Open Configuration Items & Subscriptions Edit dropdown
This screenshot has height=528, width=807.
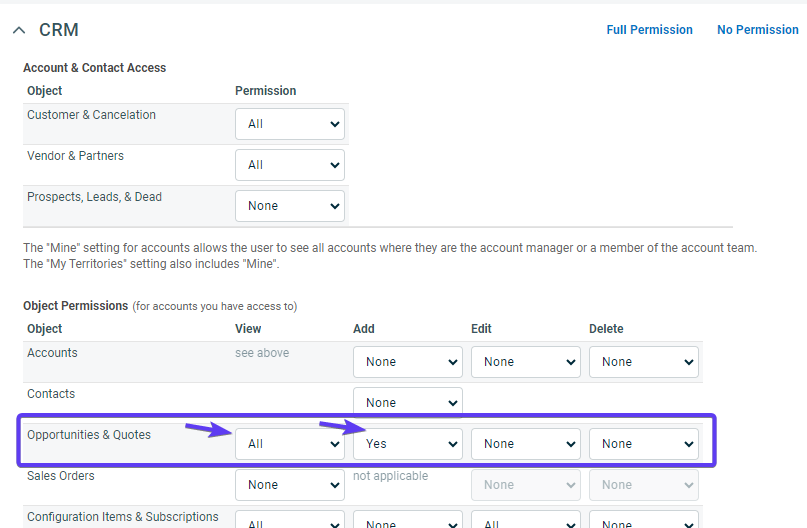(x=526, y=522)
